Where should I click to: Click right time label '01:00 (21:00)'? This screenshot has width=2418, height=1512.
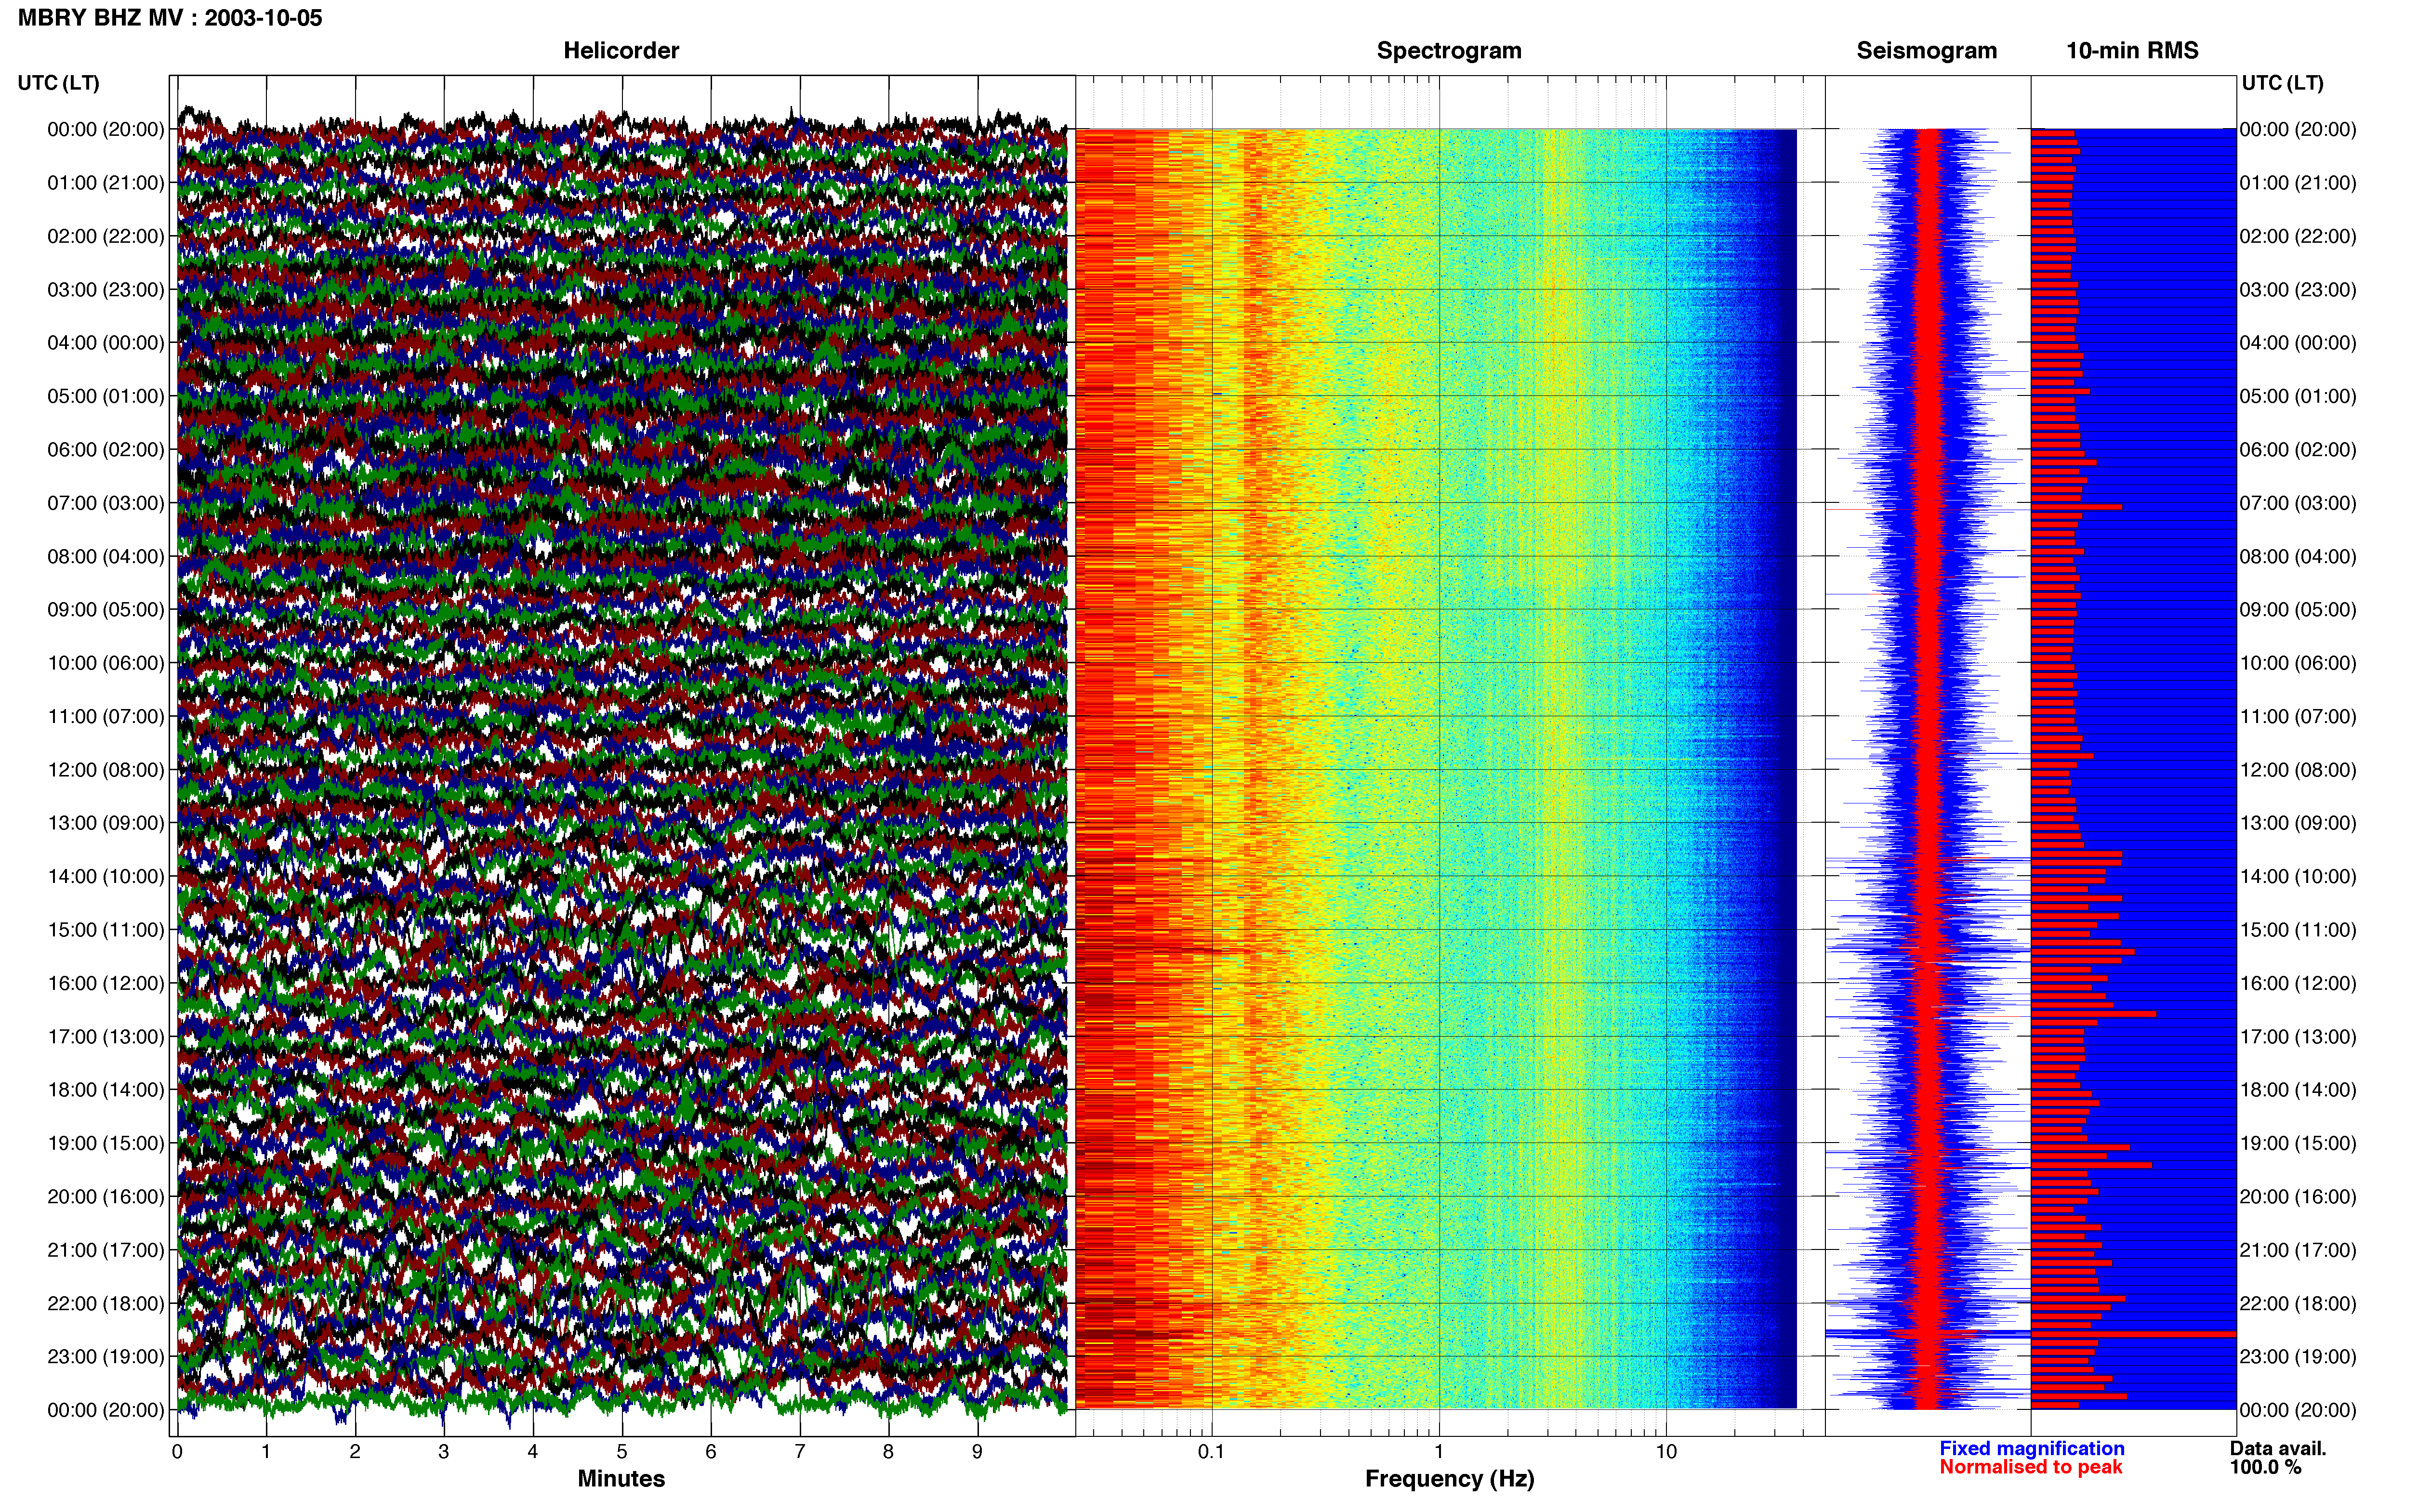2298,183
